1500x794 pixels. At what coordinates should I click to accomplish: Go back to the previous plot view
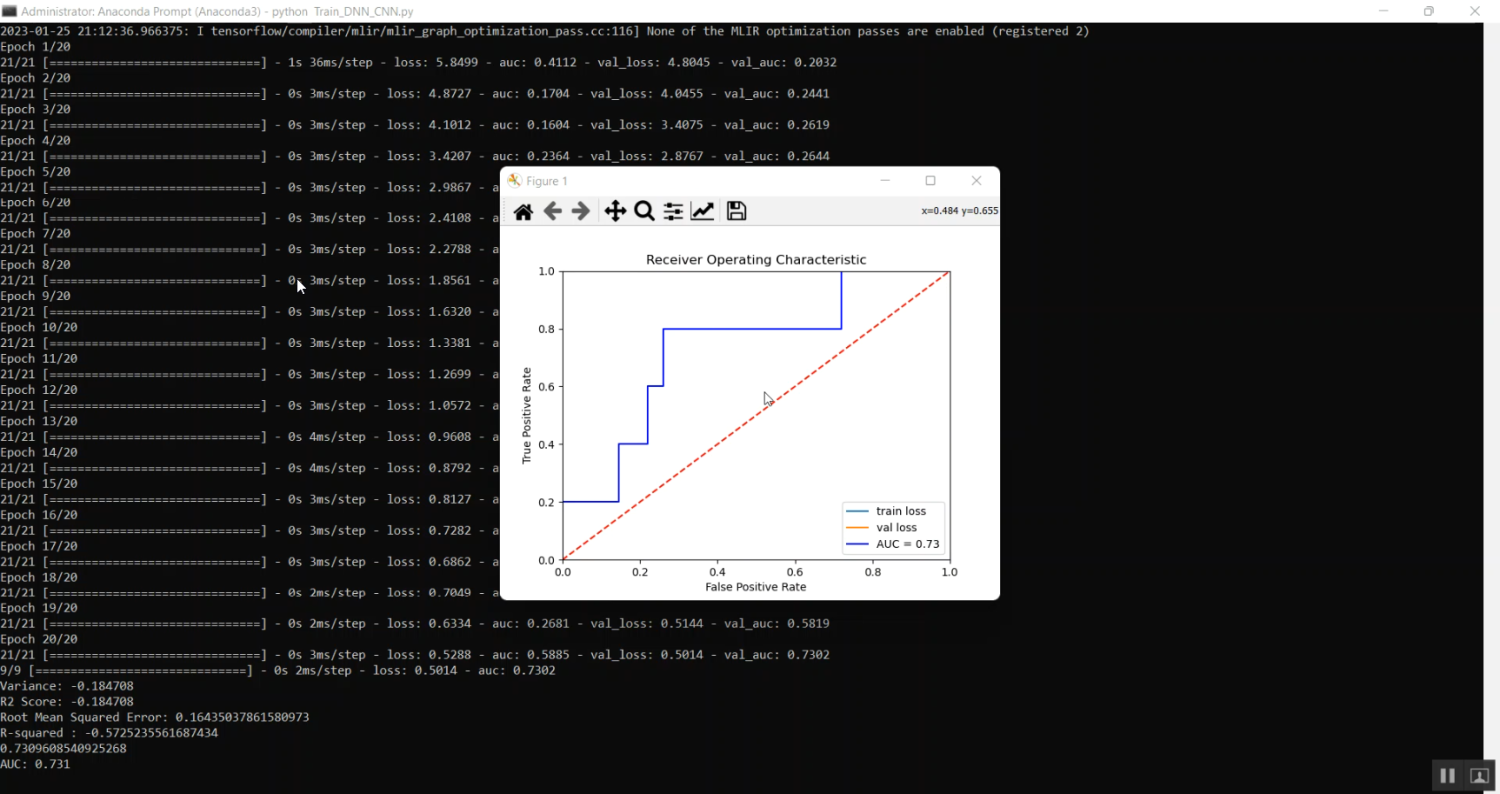(552, 211)
